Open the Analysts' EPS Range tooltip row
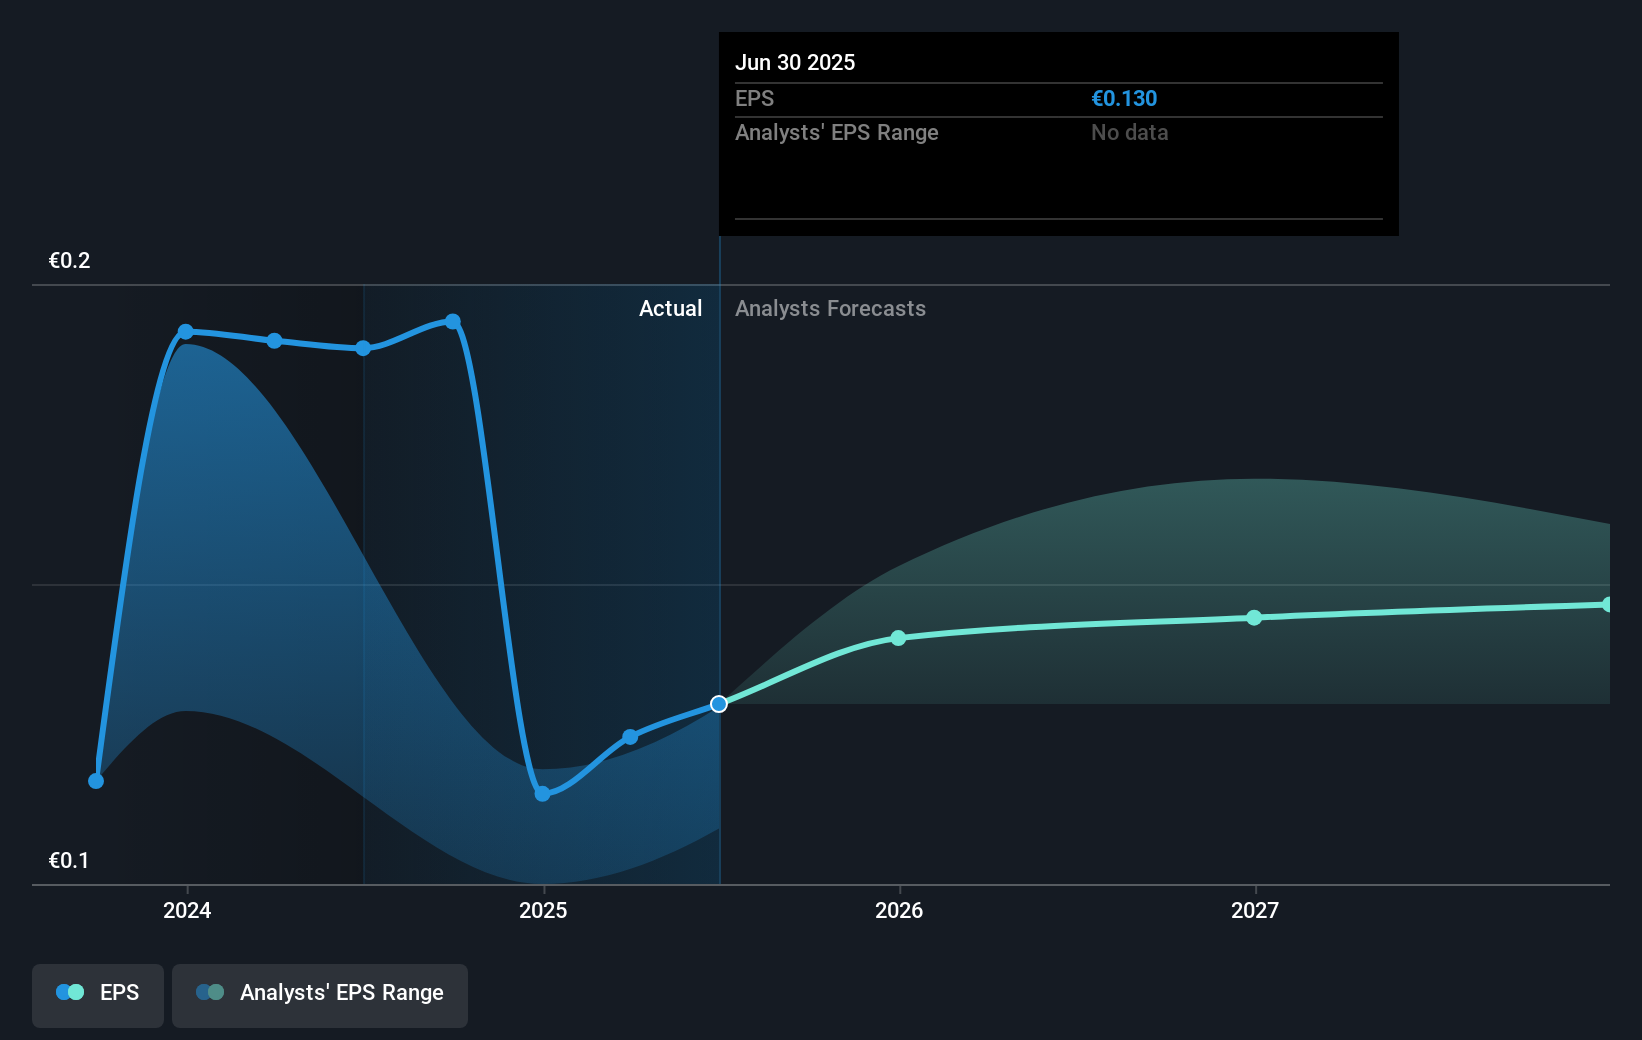This screenshot has width=1642, height=1040. [837, 132]
